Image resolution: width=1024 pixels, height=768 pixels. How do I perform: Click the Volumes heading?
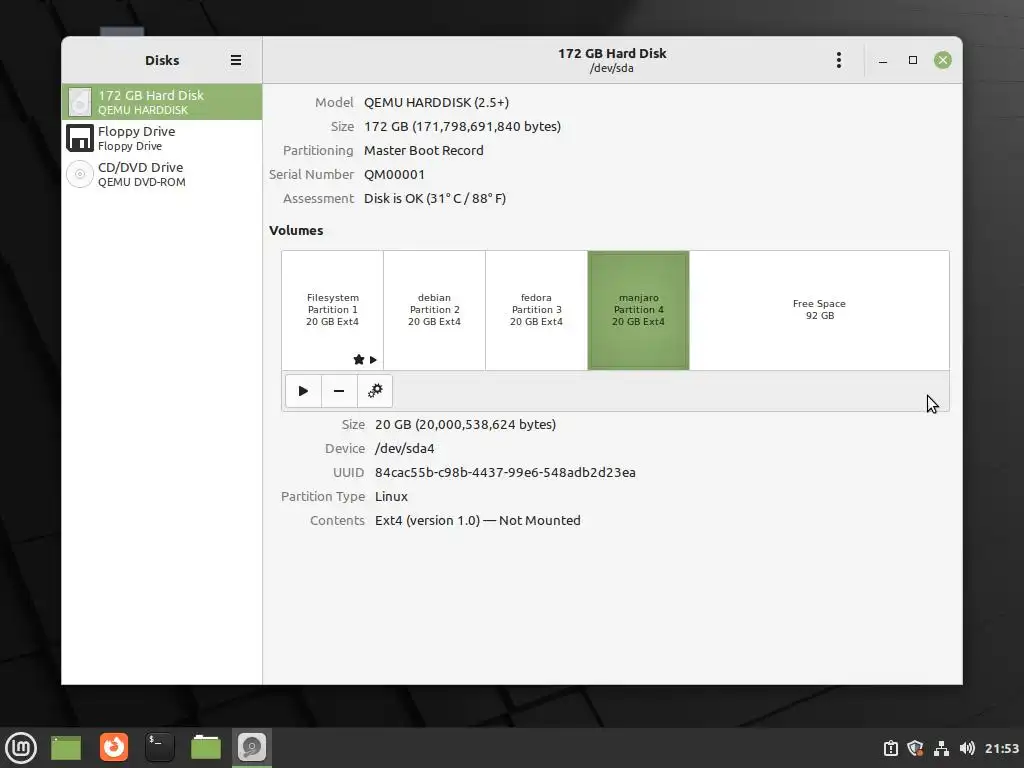pyautogui.click(x=296, y=231)
